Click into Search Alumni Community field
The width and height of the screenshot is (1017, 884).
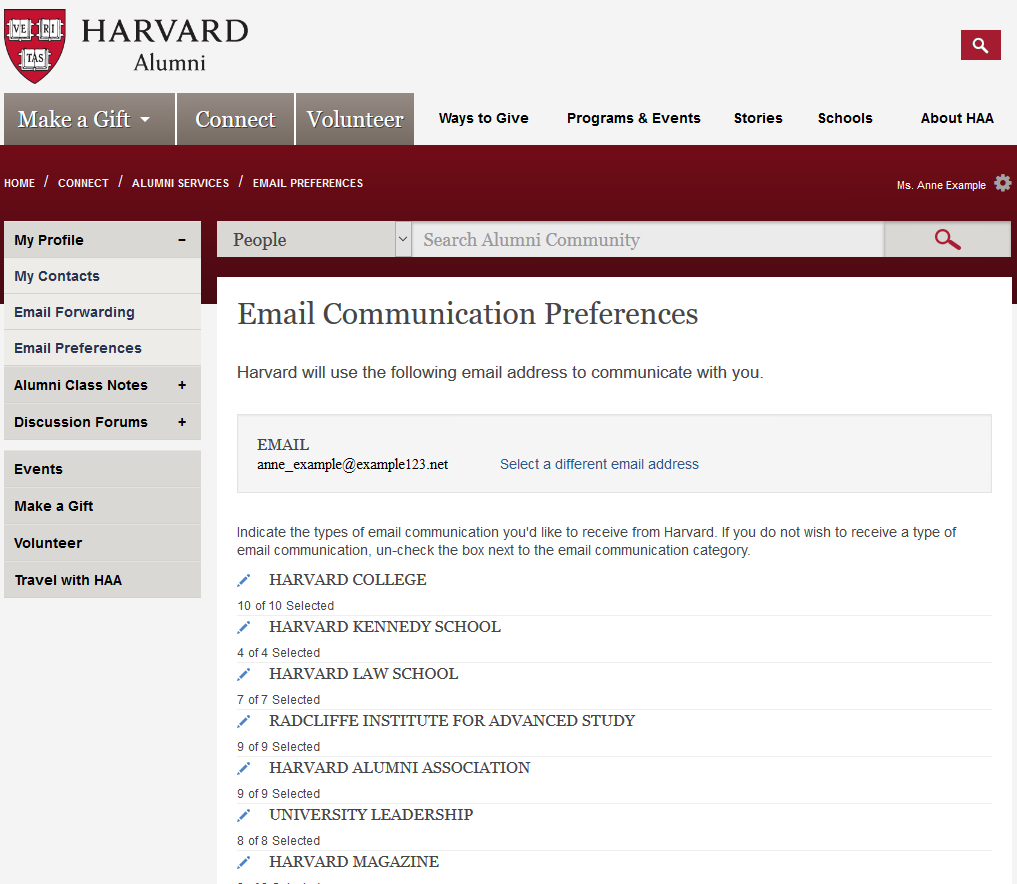click(x=648, y=239)
